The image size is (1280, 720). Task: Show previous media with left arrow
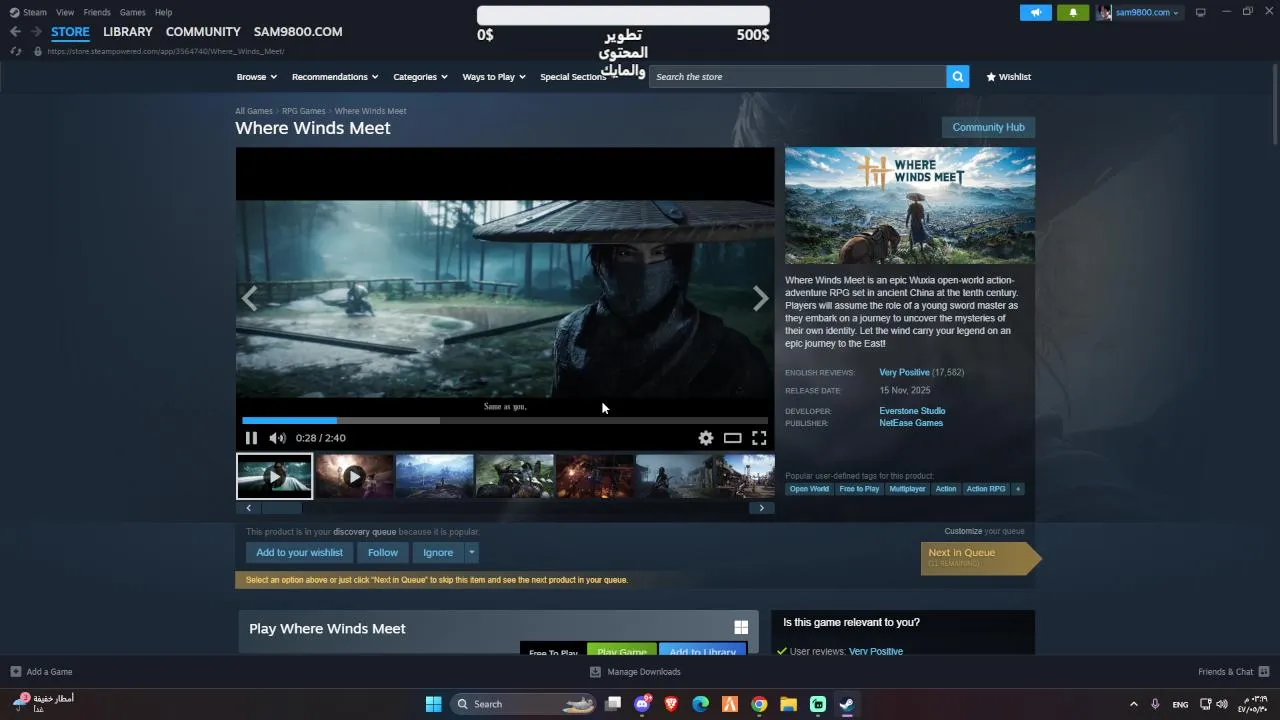250,298
